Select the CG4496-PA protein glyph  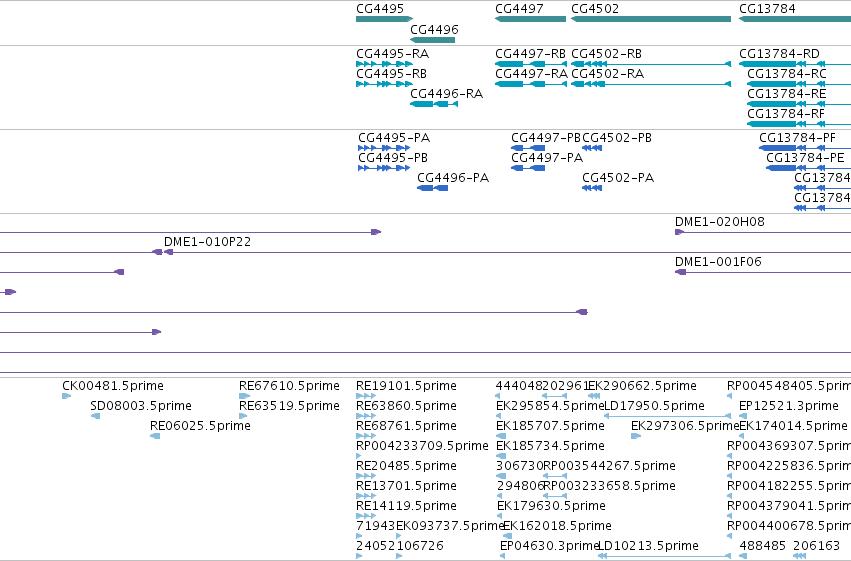click(x=433, y=188)
